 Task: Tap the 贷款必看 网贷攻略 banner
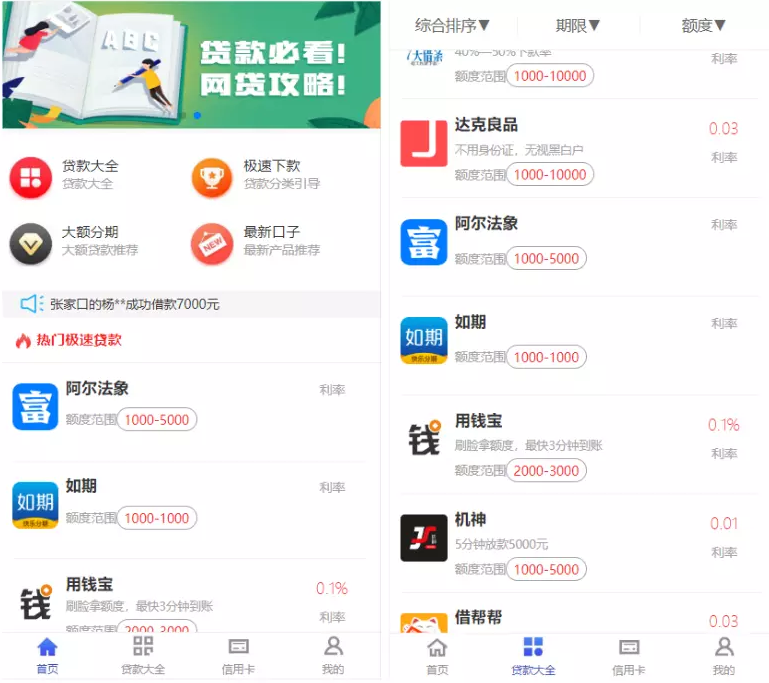(x=191, y=65)
